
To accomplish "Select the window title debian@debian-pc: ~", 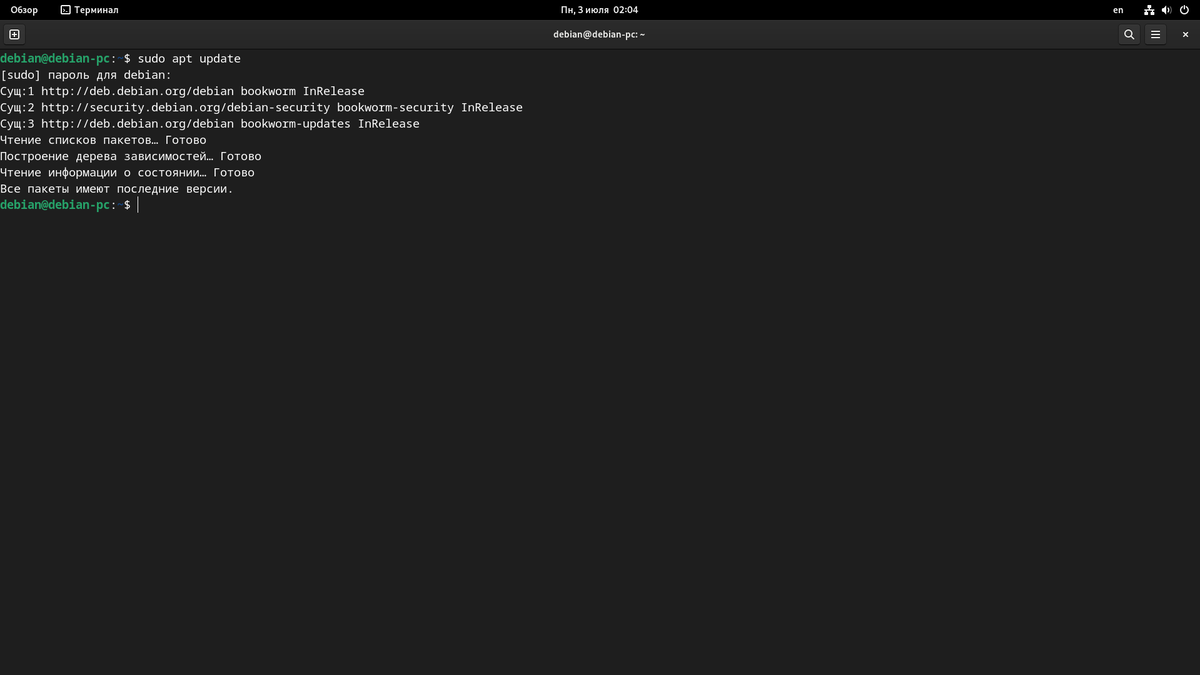I will point(599,34).
